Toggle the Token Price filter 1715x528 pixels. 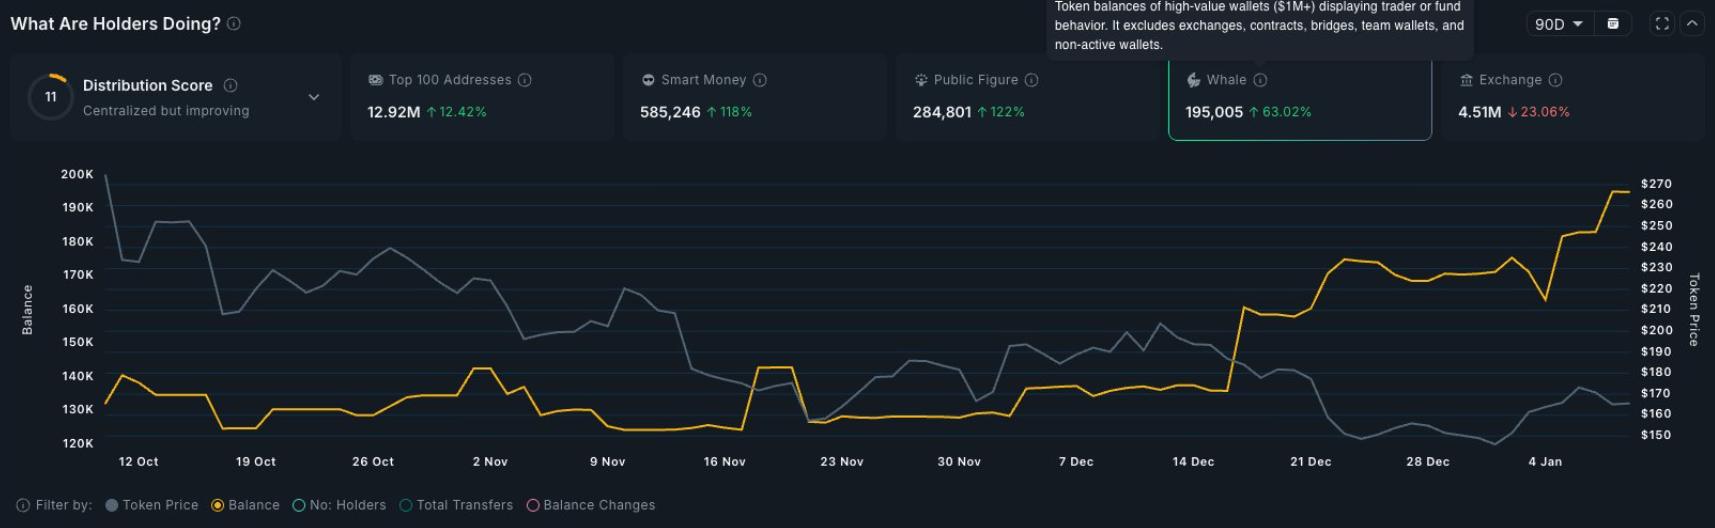tap(152, 505)
